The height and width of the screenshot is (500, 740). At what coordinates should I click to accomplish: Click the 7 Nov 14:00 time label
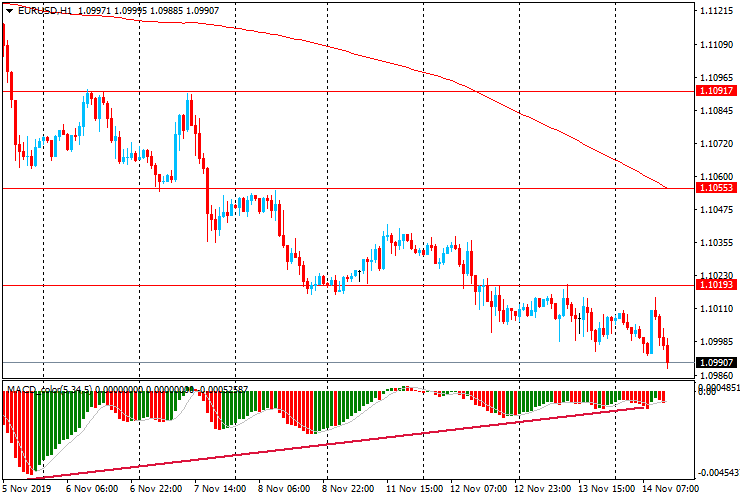[220, 488]
